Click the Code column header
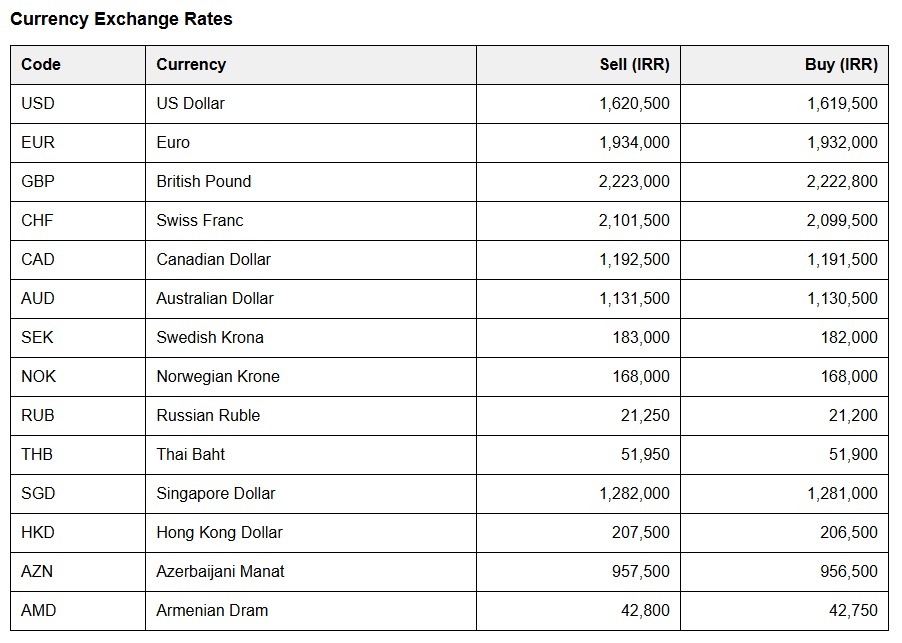This screenshot has width=902, height=643. click(41, 65)
